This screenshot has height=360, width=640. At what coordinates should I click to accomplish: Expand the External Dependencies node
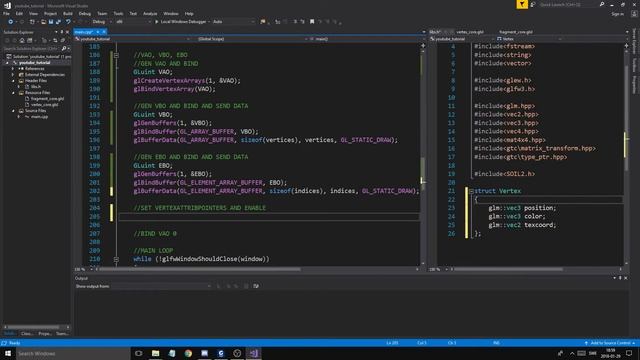pos(13,75)
